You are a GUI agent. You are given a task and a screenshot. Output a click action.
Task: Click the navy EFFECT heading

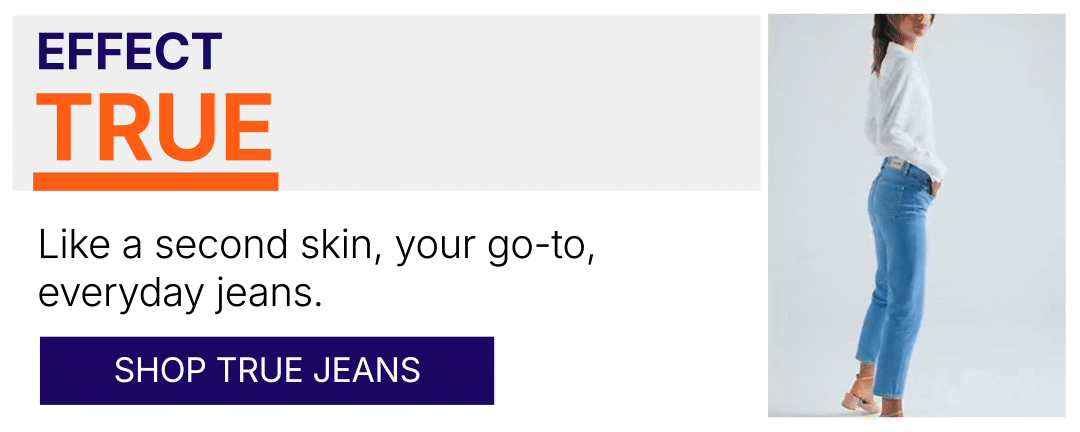pos(129,51)
